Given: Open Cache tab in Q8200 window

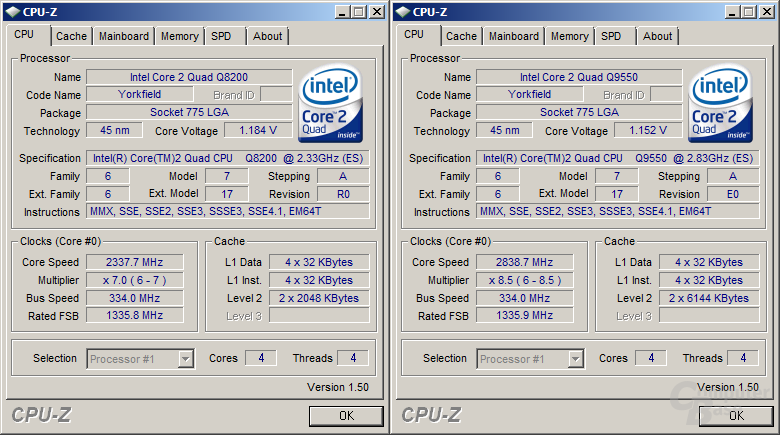Looking at the screenshot, I should (71, 36).
